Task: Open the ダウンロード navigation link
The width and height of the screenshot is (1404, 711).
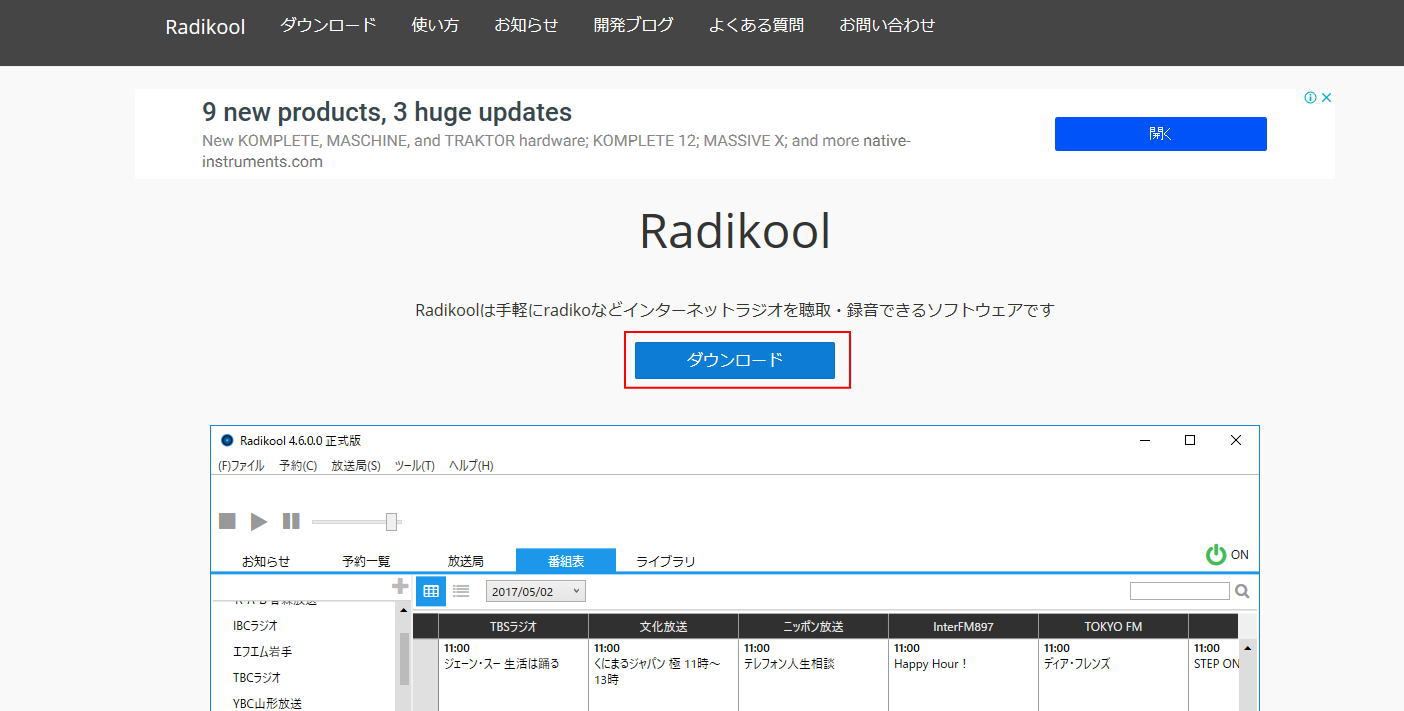Action: tap(328, 25)
